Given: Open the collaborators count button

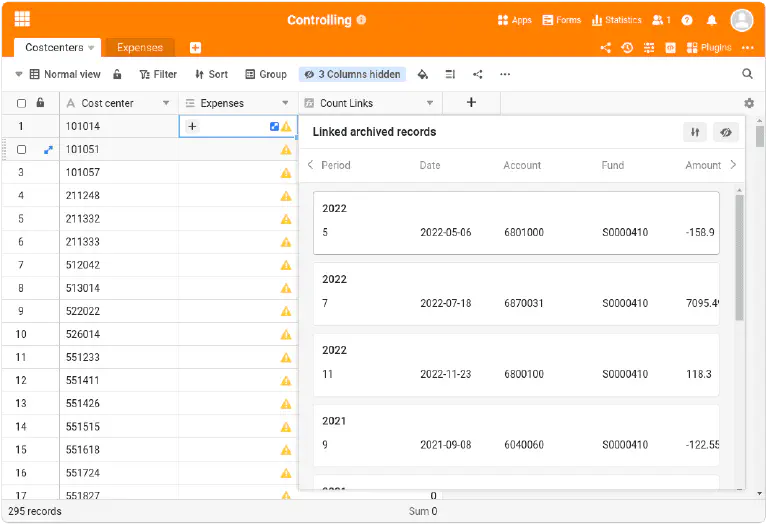Looking at the screenshot, I should coord(661,20).
